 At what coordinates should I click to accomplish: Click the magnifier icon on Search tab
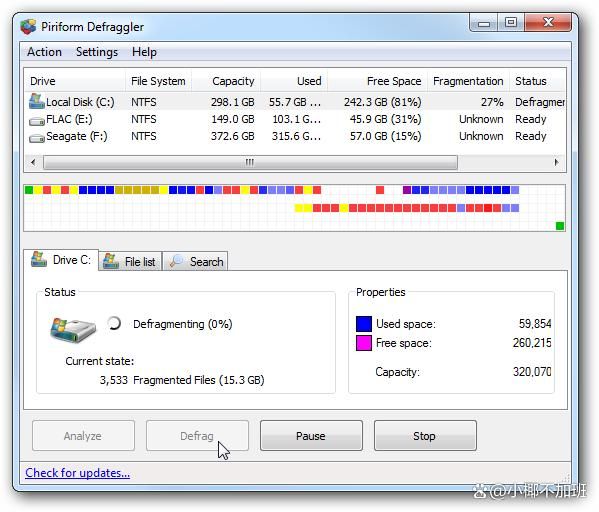pos(177,261)
